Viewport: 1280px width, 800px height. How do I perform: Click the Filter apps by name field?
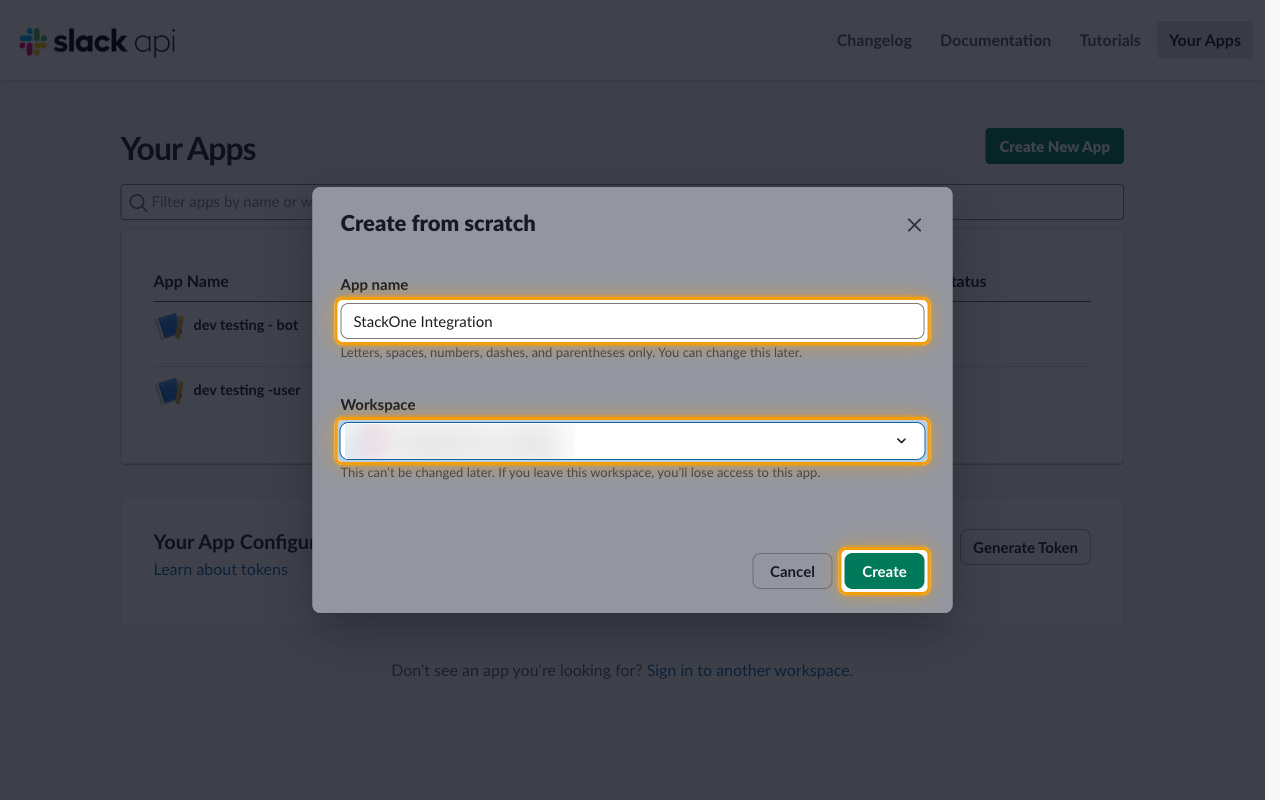click(x=621, y=202)
